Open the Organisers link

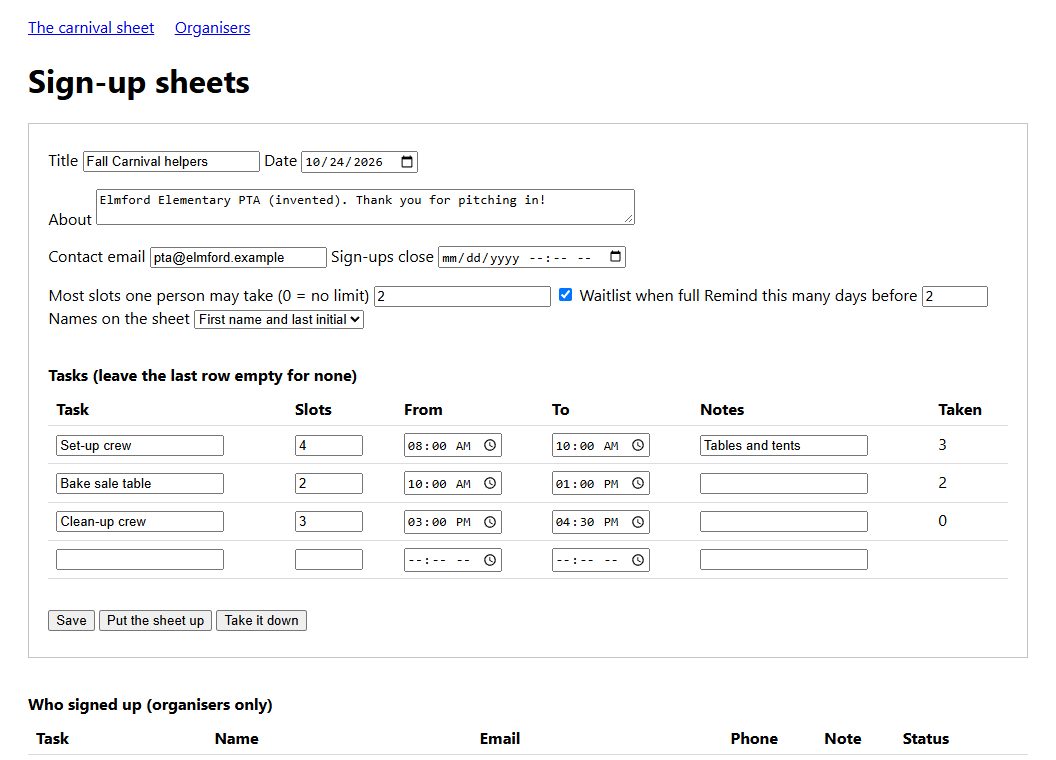(x=212, y=28)
